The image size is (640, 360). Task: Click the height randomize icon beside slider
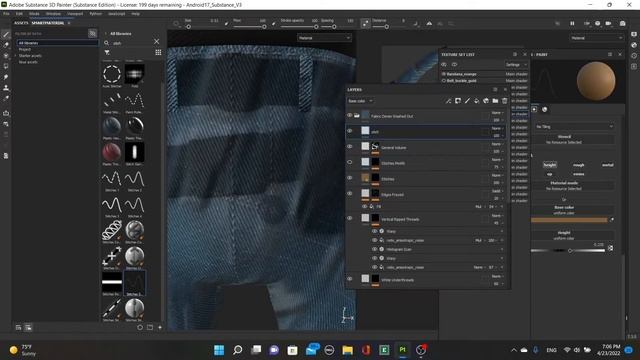610,248
